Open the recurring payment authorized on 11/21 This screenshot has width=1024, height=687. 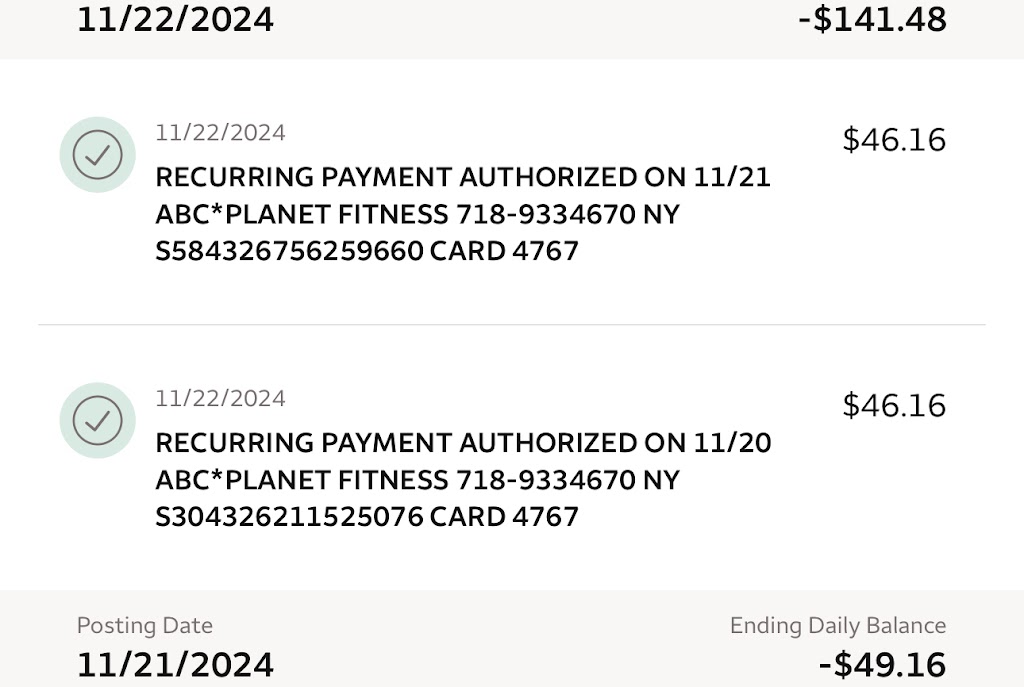(463, 178)
